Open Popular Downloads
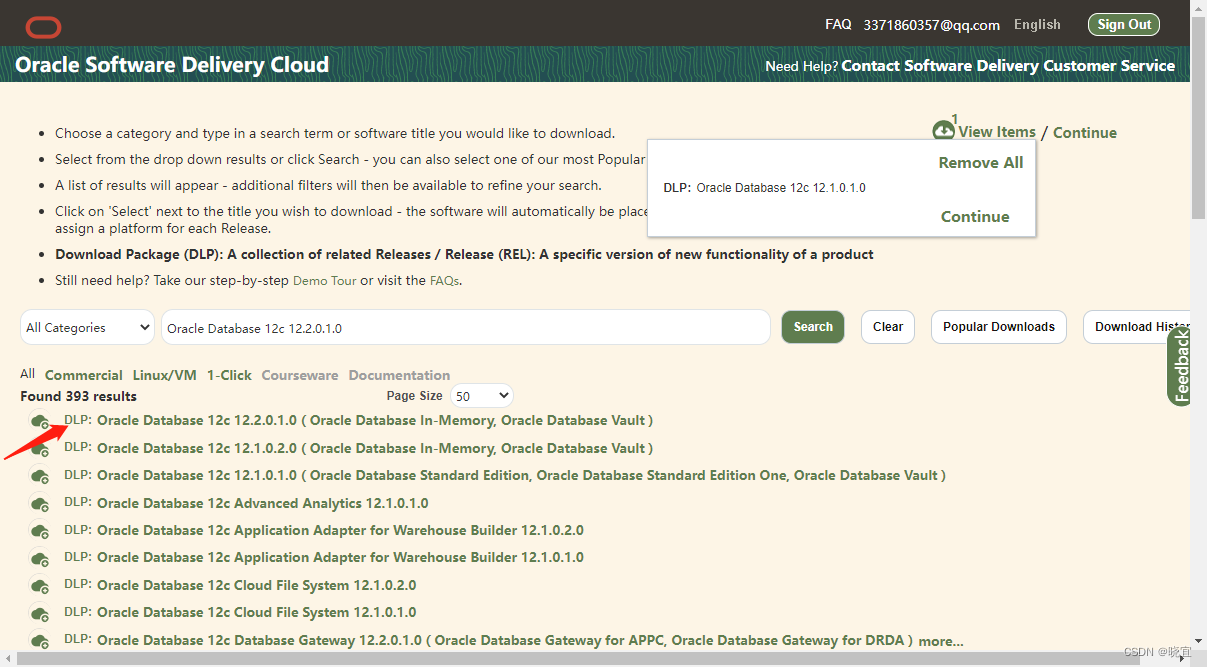Screen dimensions: 1207x667 (x=999, y=327)
